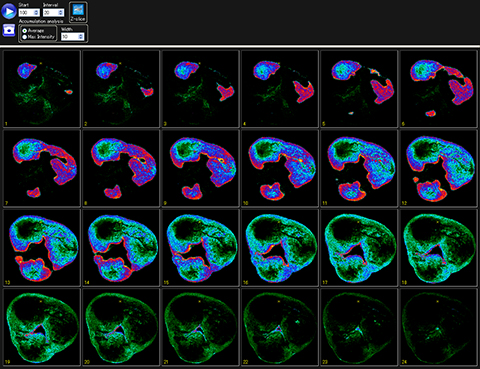480x369 pixels.
Task: Select slice thumbnail number 12
Action: (x=439, y=168)
